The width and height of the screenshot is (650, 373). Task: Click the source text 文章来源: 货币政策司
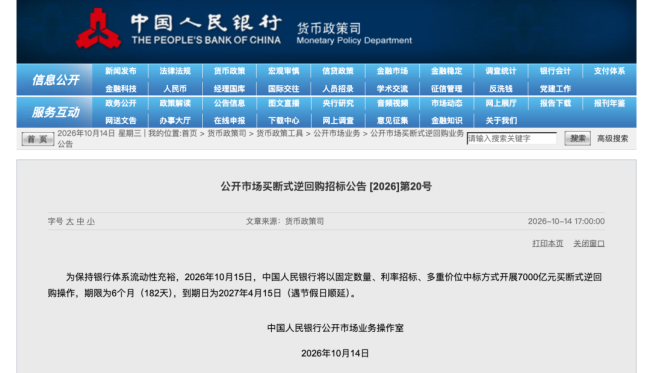click(285, 221)
